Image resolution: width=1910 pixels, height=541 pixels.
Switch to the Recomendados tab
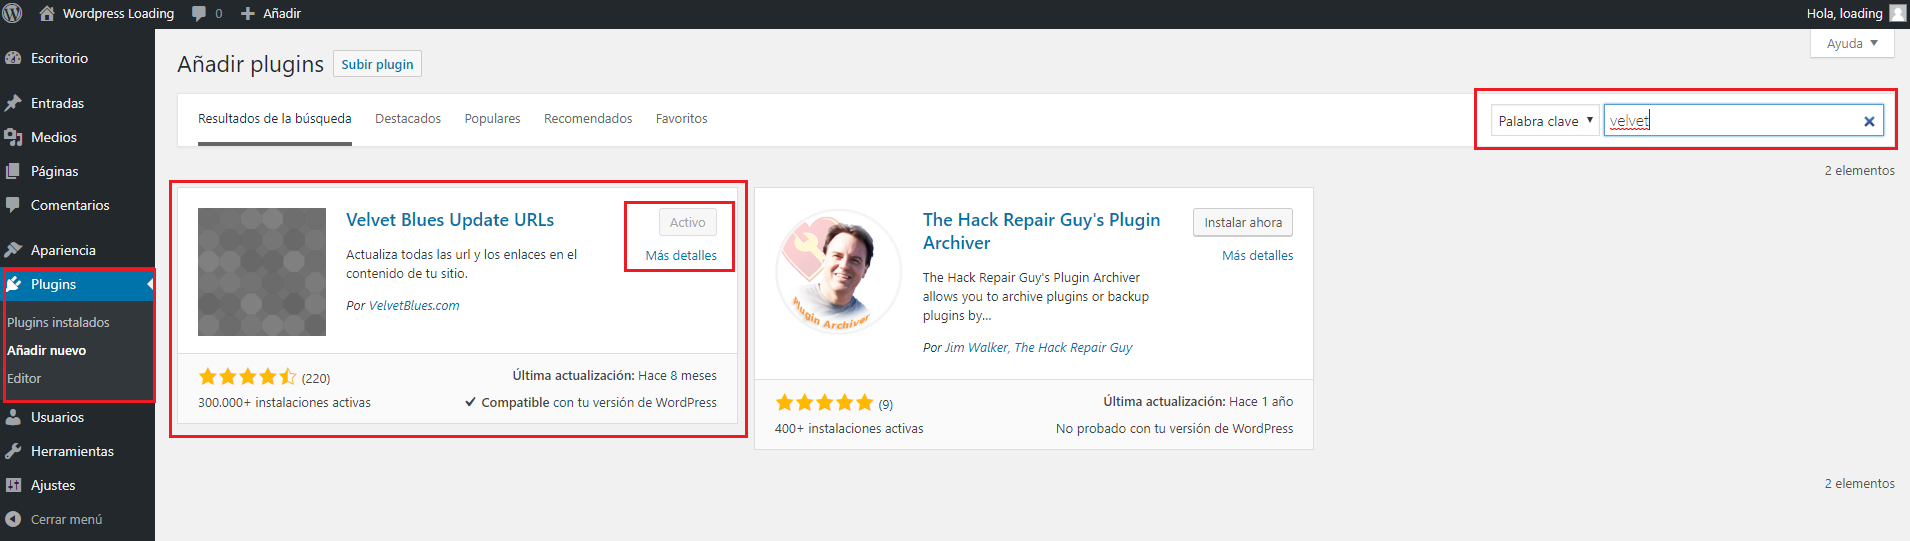(x=588, y=119)
